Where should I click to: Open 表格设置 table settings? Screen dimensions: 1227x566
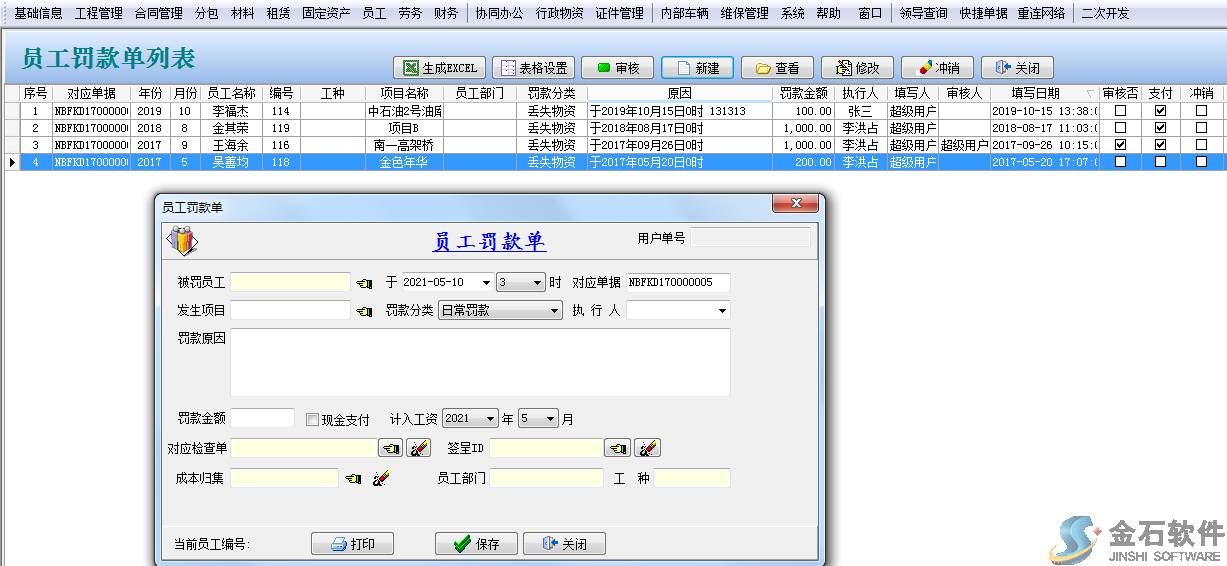point(534,68)
